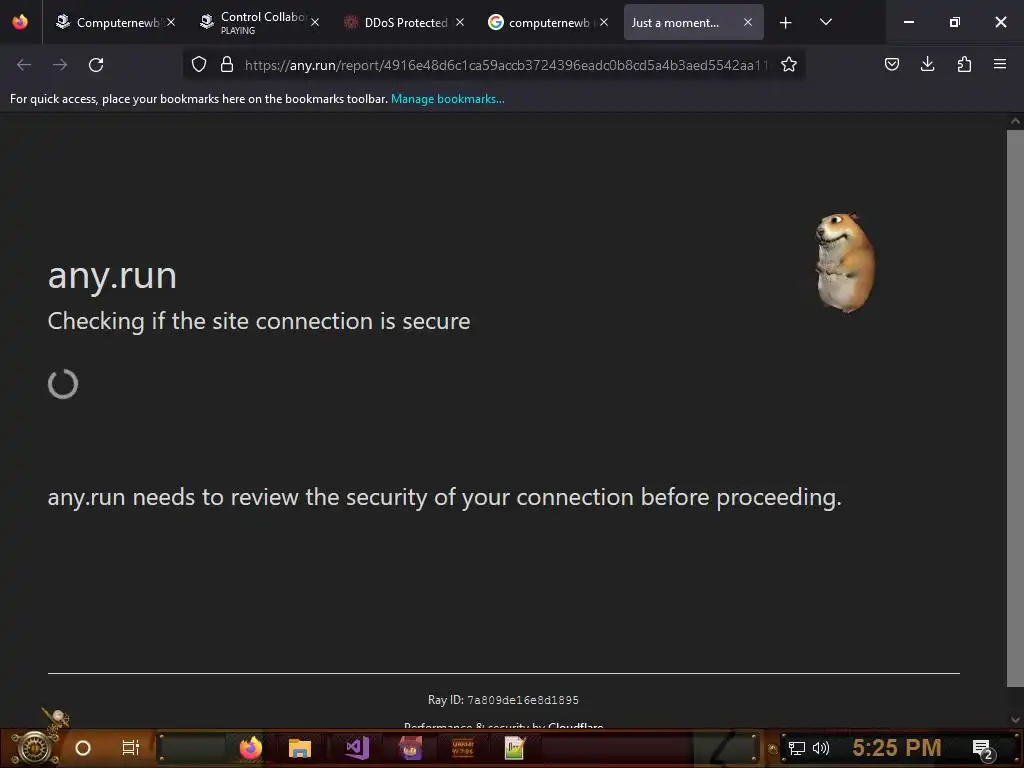View site security padlock information

point(227,64)
